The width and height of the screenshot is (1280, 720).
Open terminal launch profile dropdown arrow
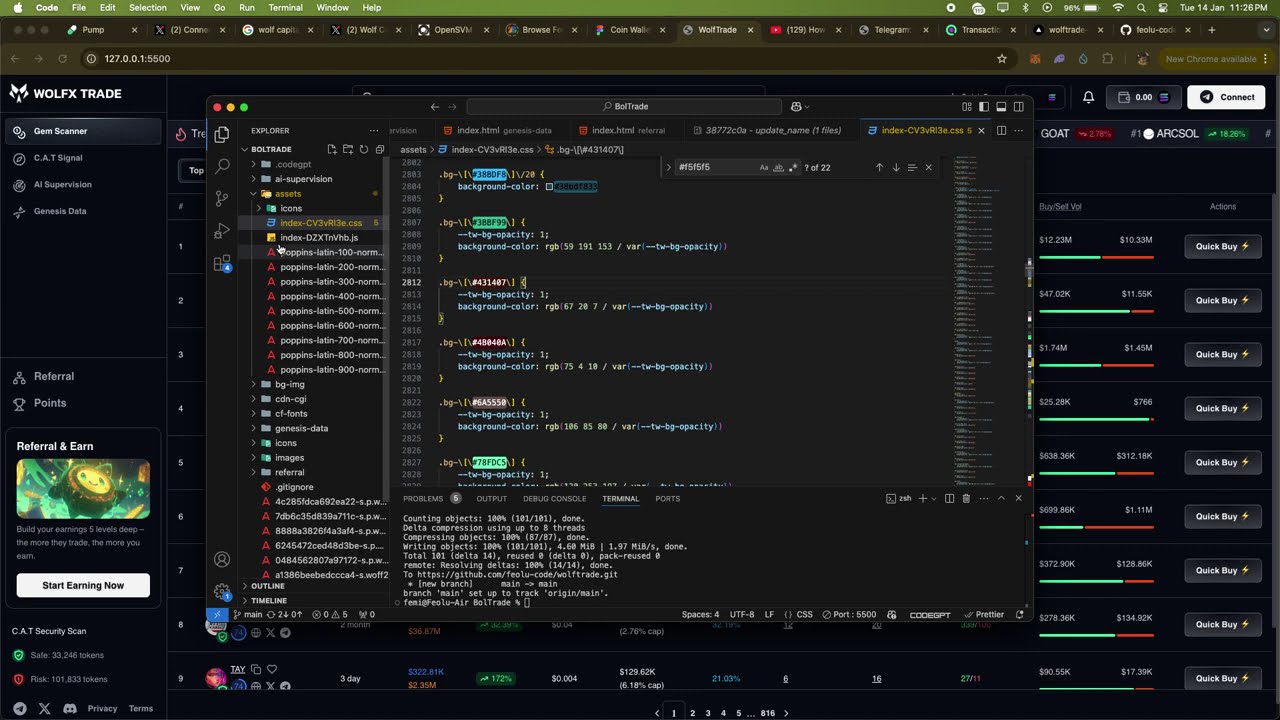934,498
